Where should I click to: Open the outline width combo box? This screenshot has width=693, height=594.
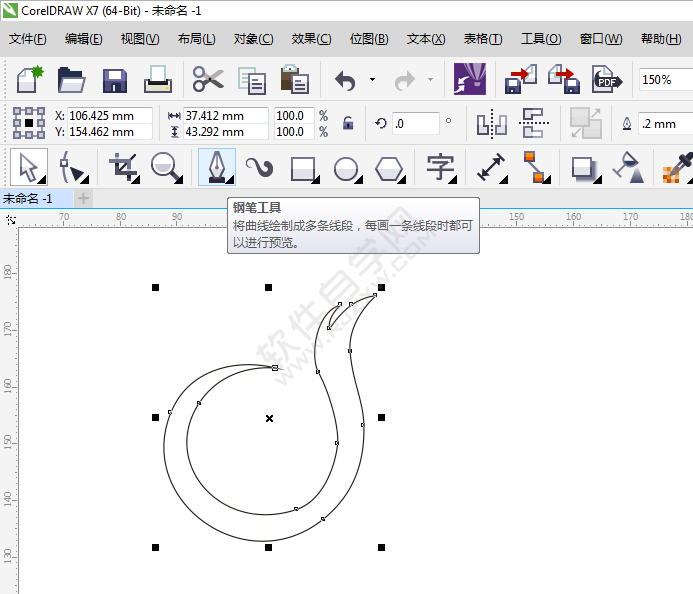(x=664, y=124)
